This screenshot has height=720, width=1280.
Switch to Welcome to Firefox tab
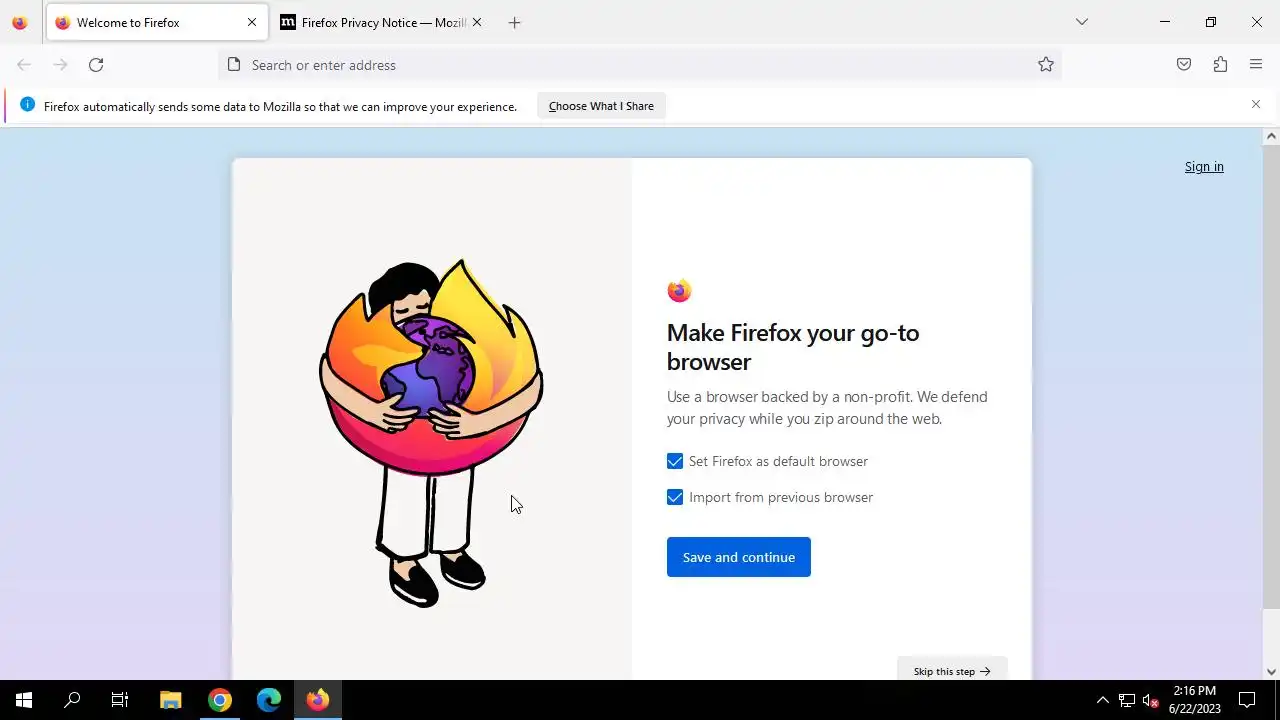pyautogui.click(x=157, y=22)
